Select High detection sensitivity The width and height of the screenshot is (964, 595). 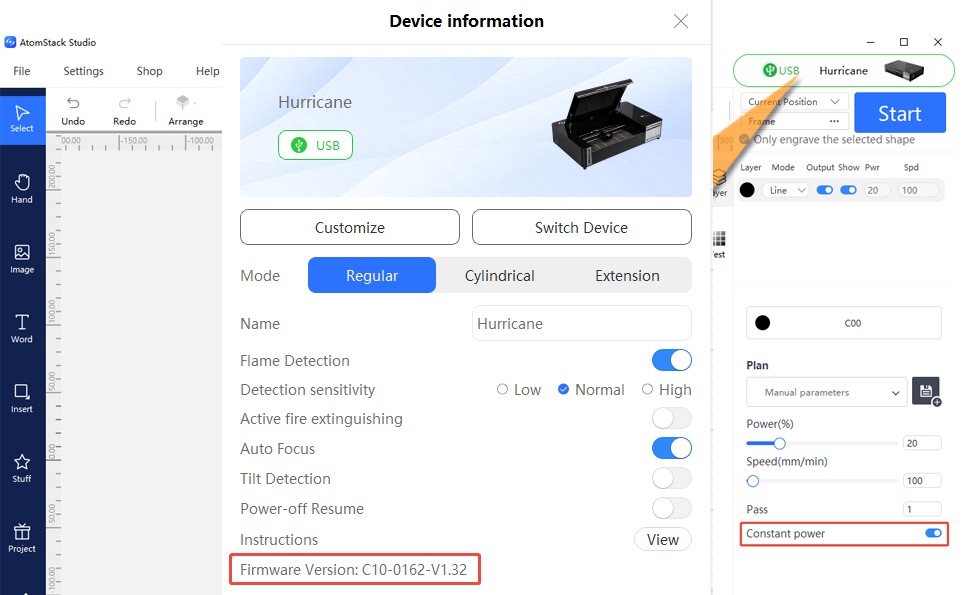point(666,390)
